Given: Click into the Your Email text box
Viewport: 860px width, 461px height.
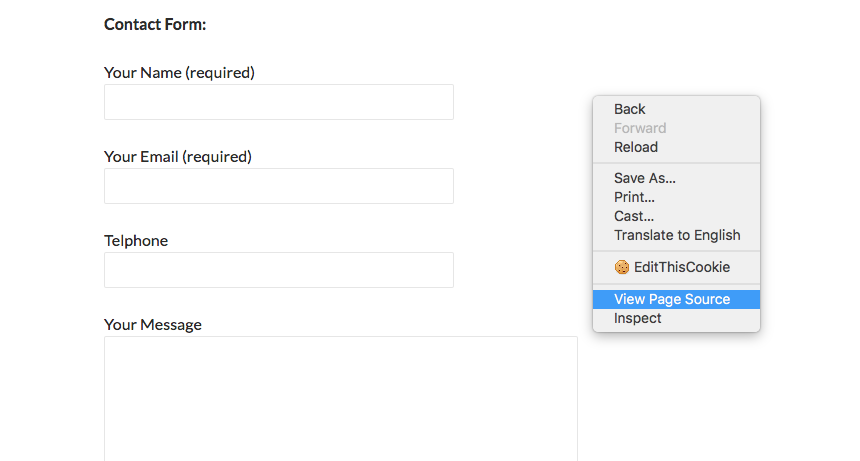Looking at the screenshot, I should click(x=279, y=186).
